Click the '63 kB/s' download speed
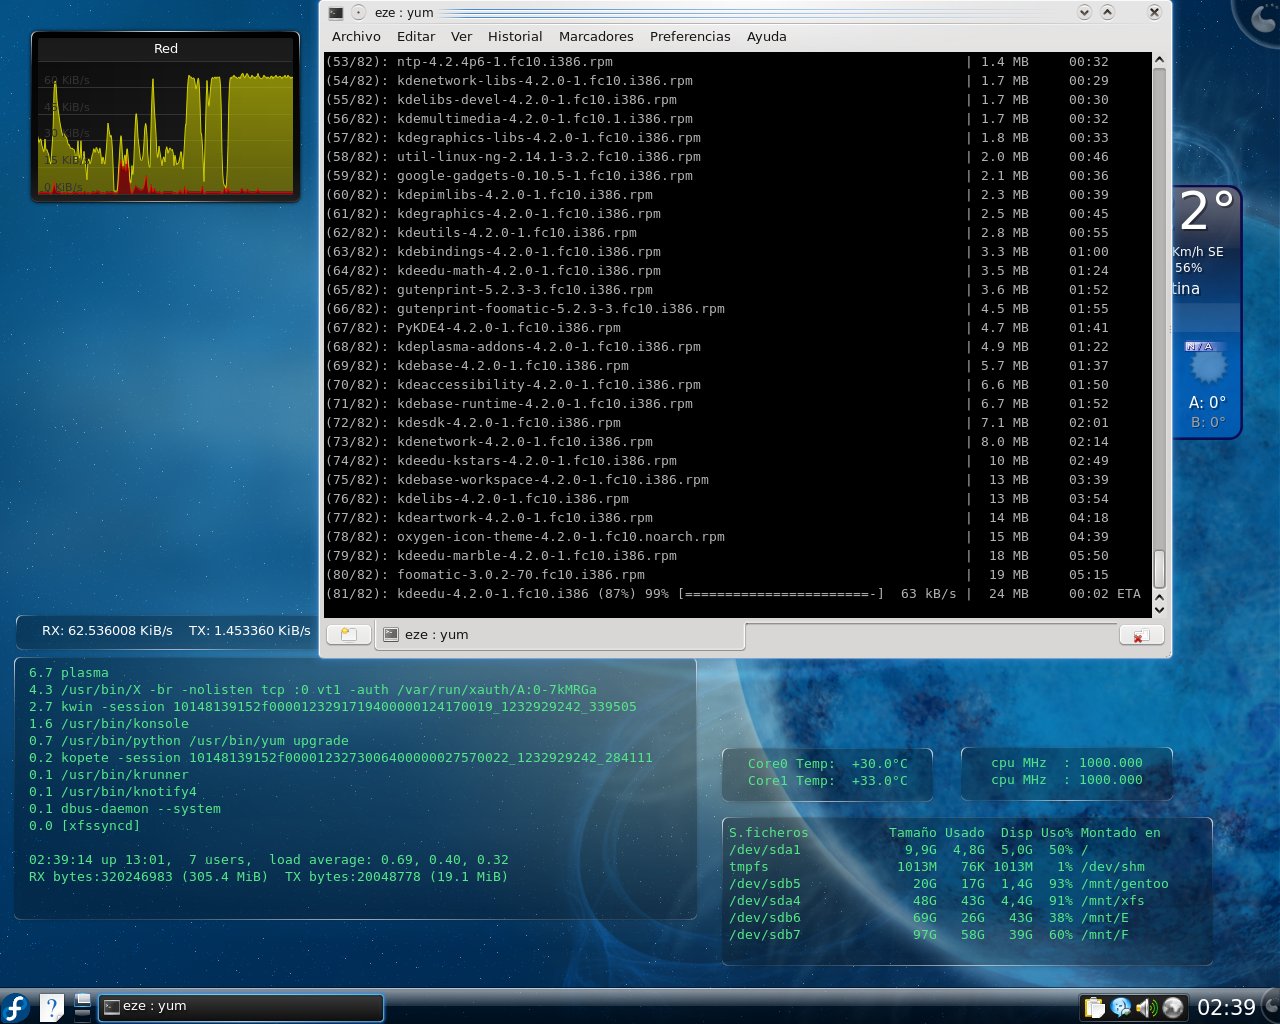 (x=928, y=594)
